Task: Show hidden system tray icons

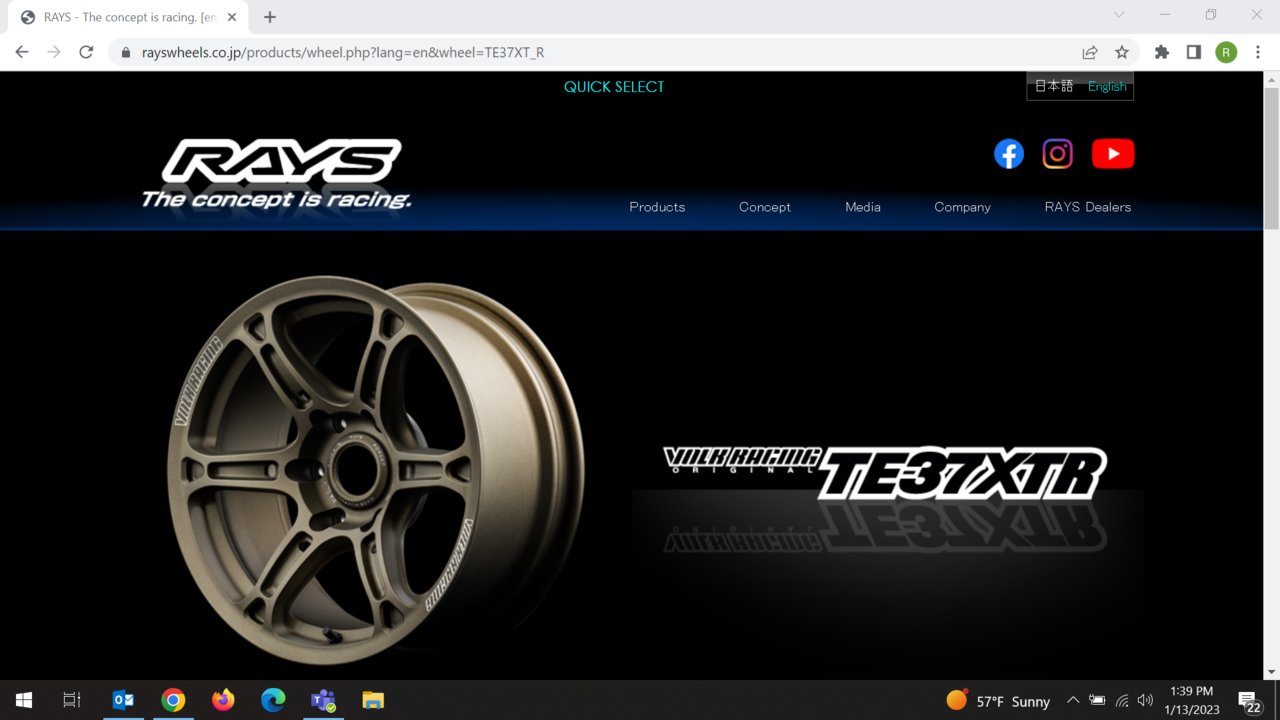Action: (1073, 700)
